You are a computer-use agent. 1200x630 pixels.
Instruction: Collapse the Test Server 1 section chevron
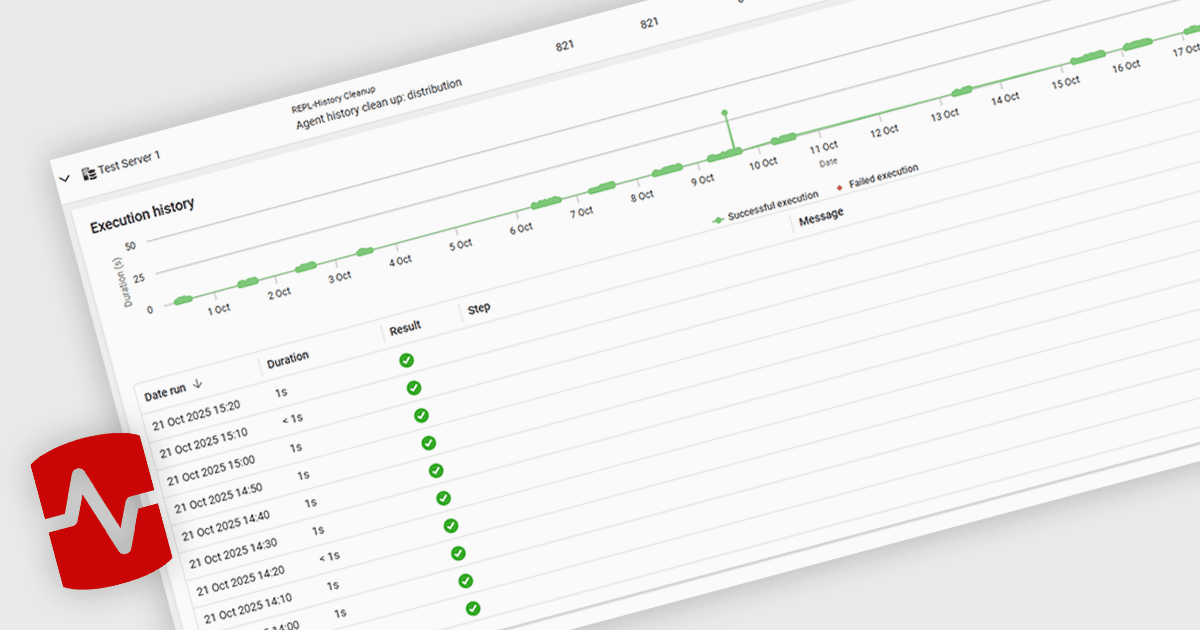click(x=65, y=178)
